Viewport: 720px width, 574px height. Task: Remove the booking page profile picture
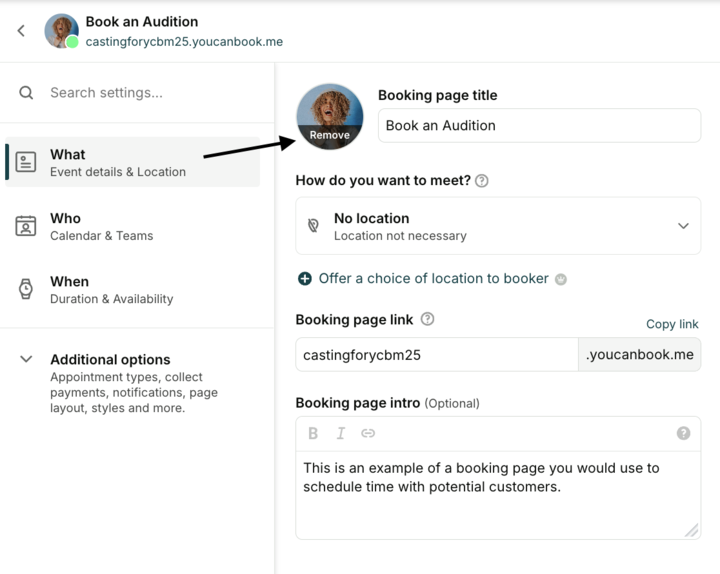[330, 135]
